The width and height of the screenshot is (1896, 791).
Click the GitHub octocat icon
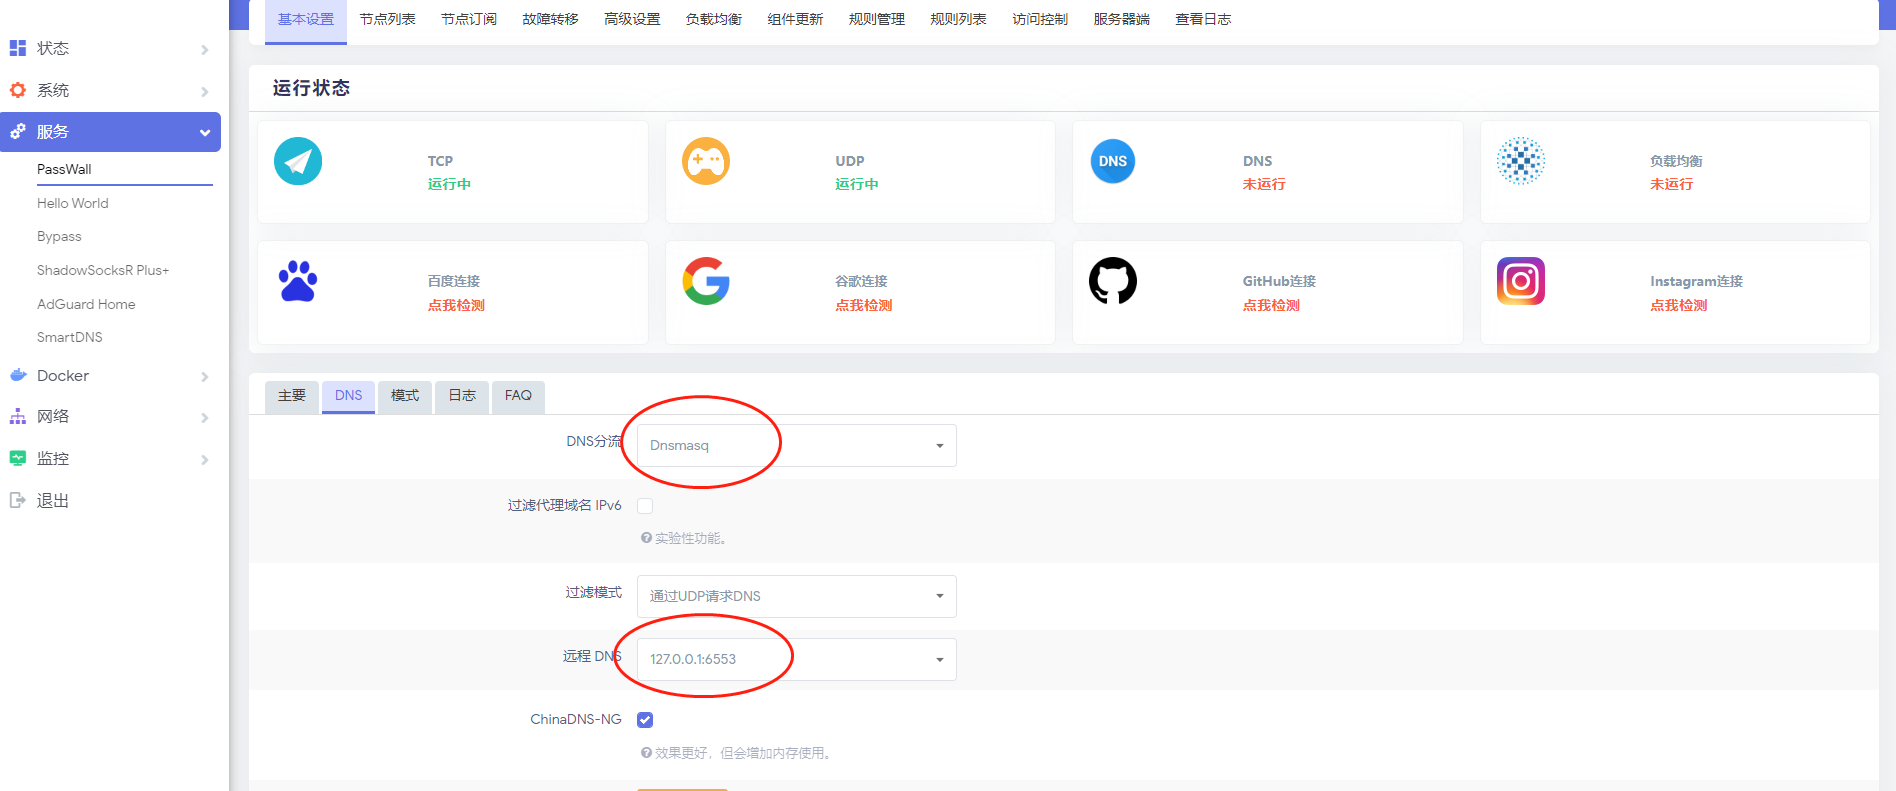[1112, 281]
